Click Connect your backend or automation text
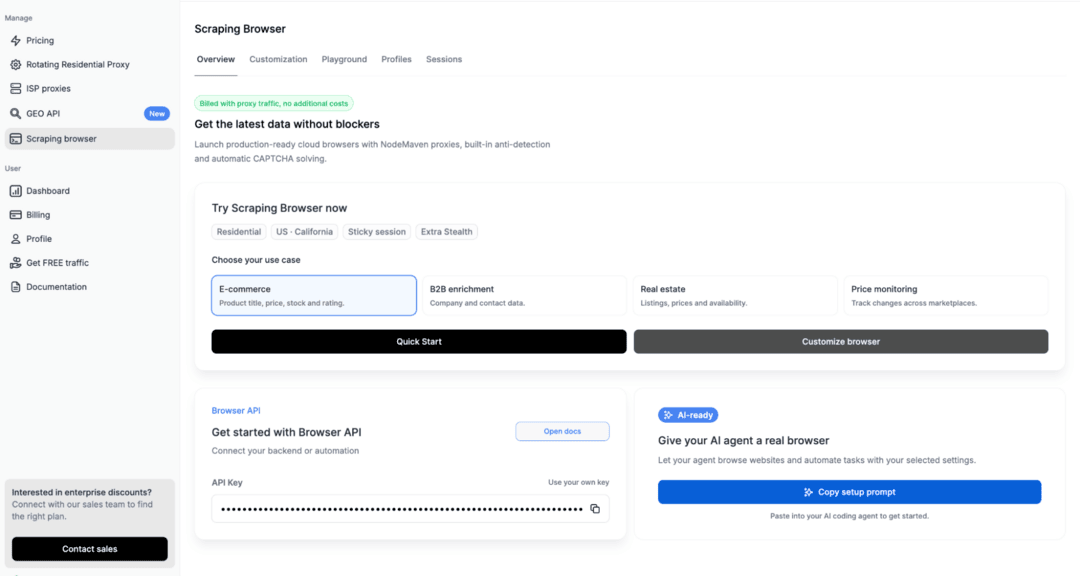The image size is (1080, 576). (x=285, y=451)
